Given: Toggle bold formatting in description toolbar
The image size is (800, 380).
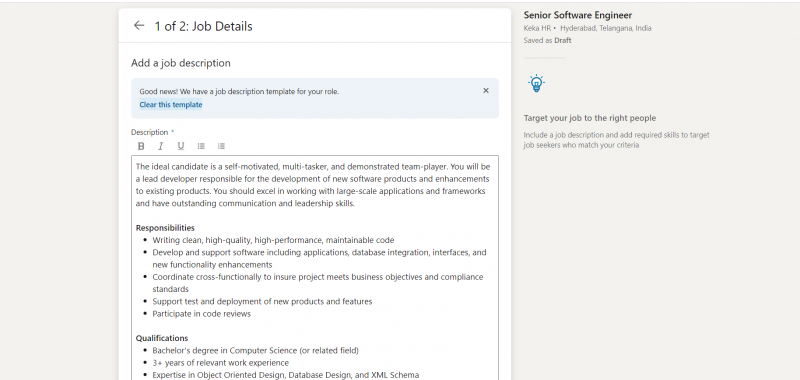Looking at the screenshot, I should click(x=141, y=146).
